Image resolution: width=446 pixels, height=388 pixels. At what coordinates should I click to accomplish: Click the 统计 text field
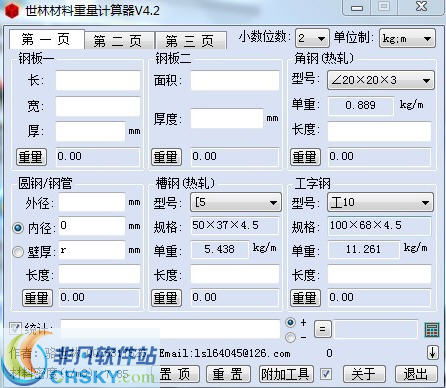click(x=170, y=329)
